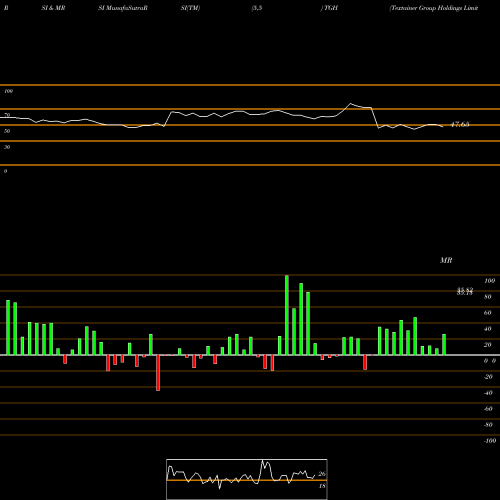Screen dimensions: 500x500
Task: Select the 70 level label on RSI axis
Action: click(x=7, y=115)
